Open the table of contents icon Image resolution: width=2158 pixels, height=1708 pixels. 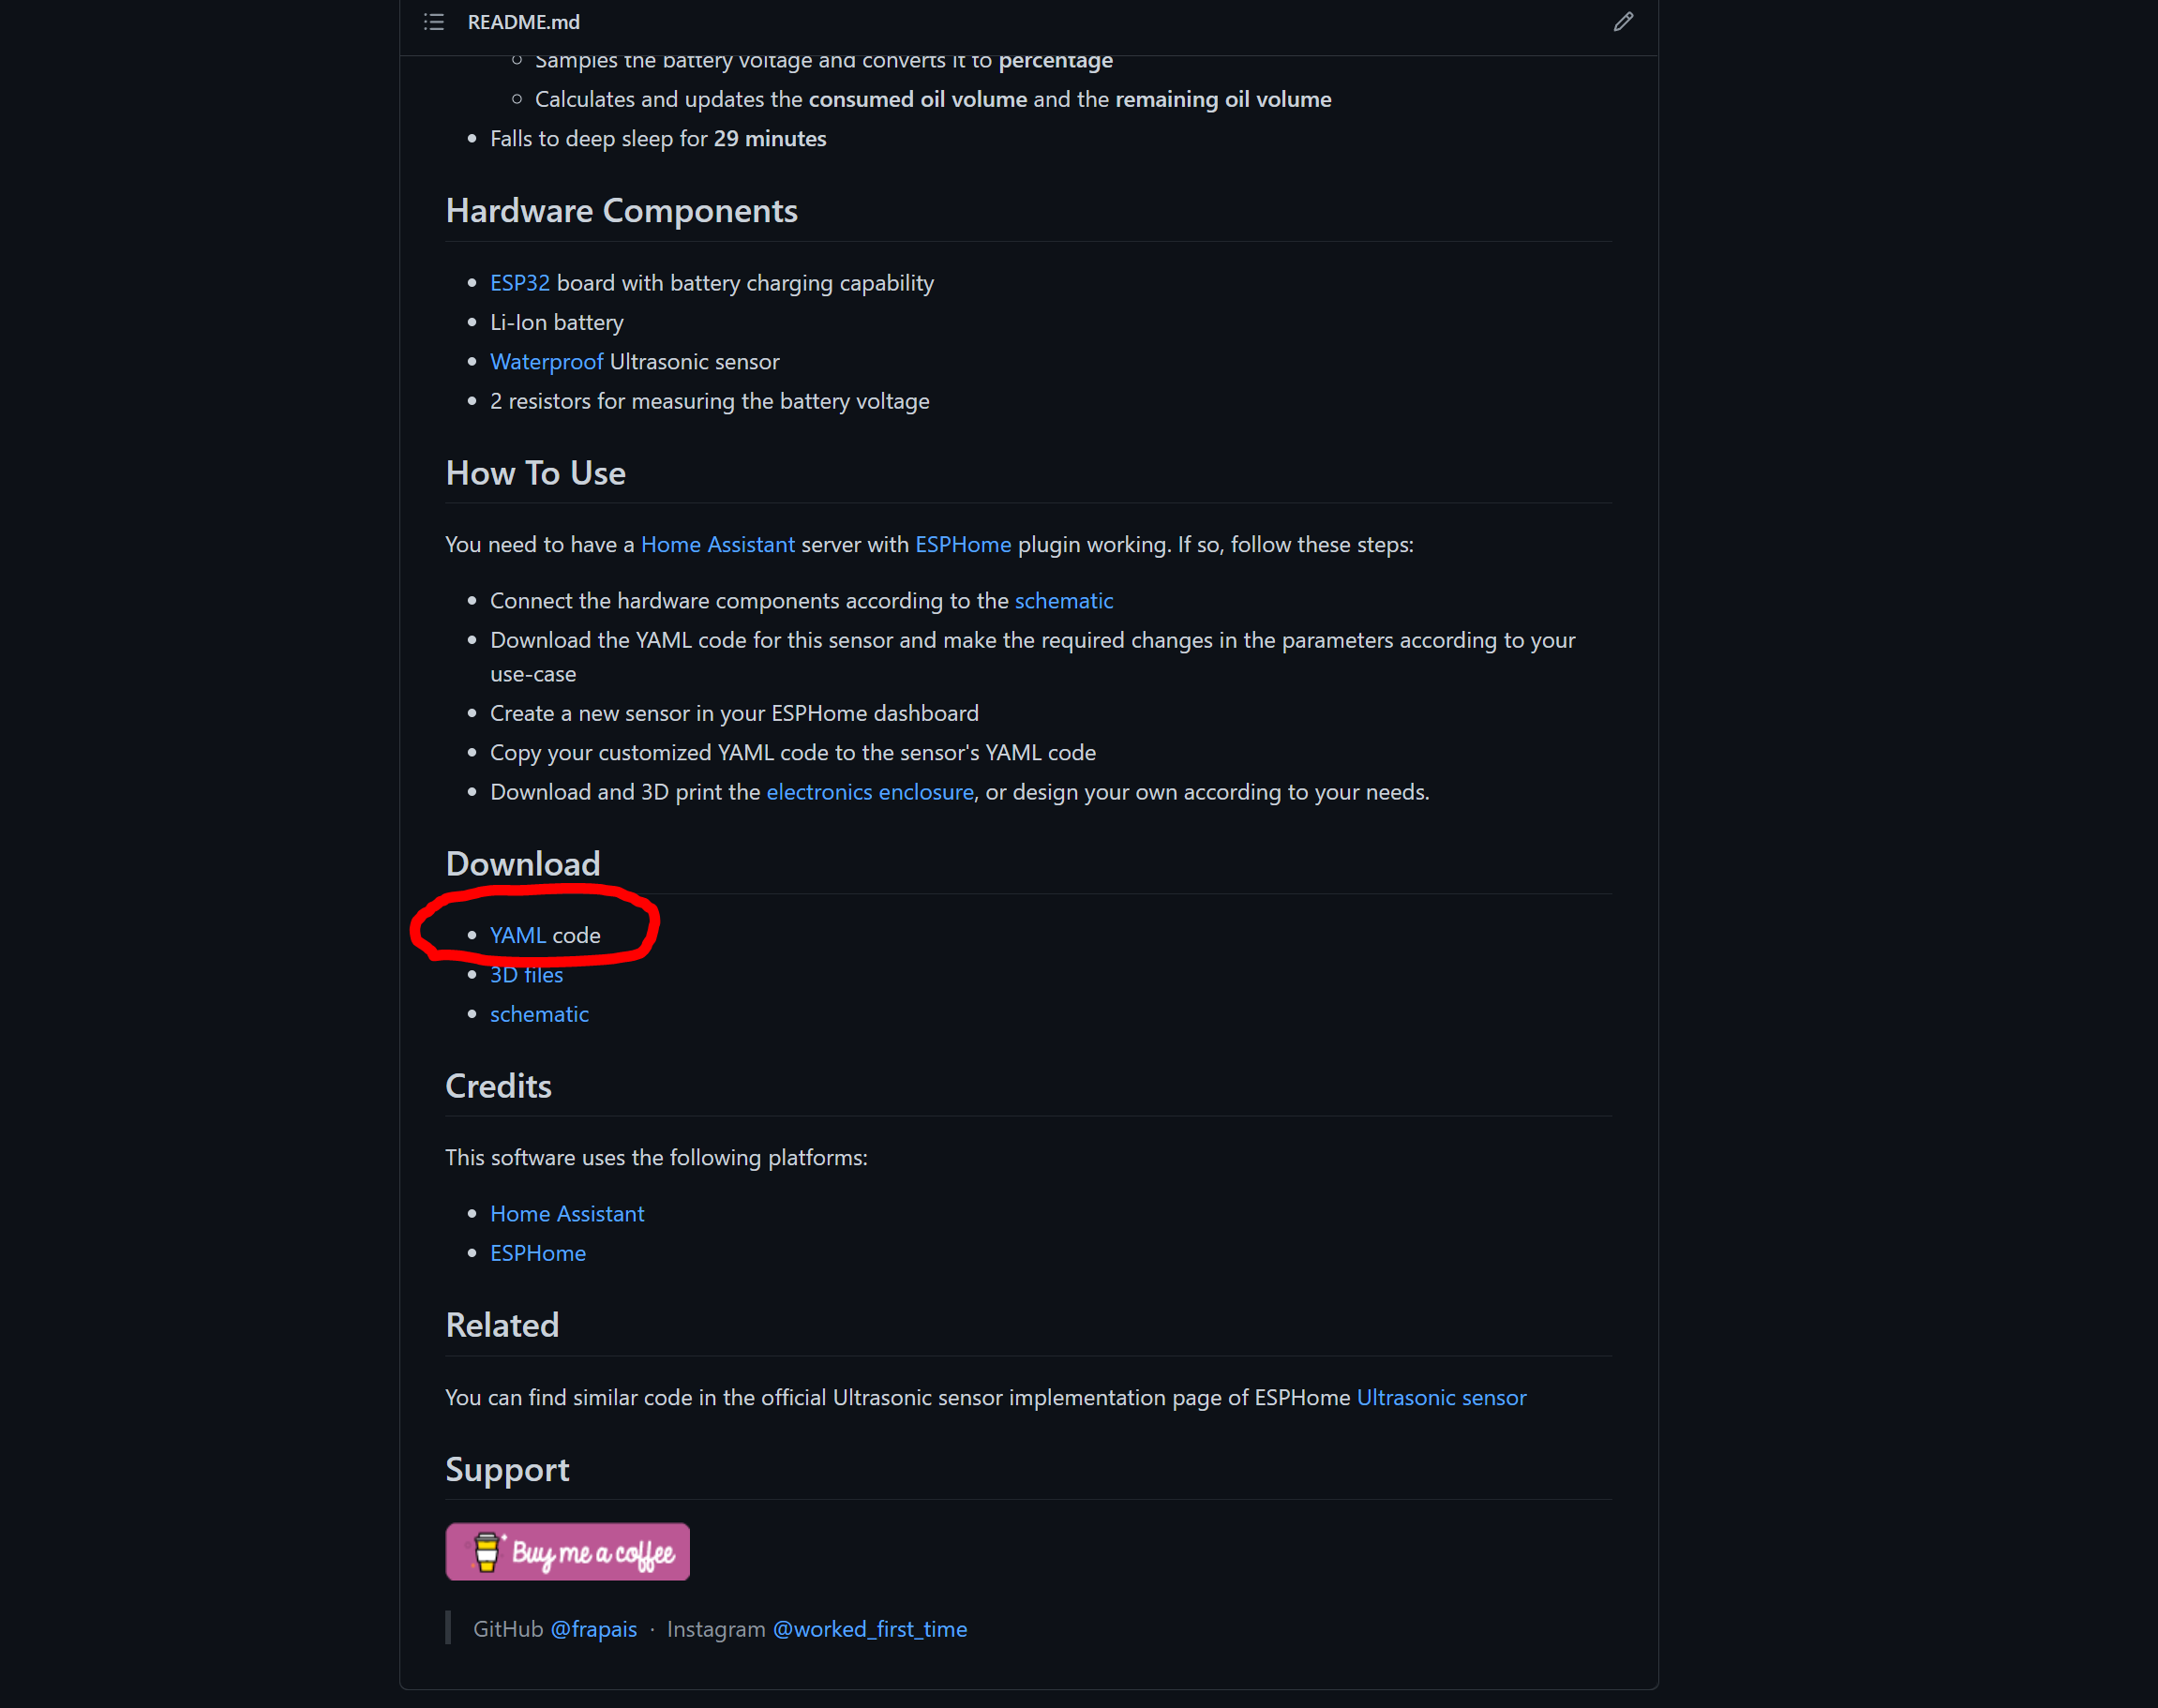(x=433, y=21)
